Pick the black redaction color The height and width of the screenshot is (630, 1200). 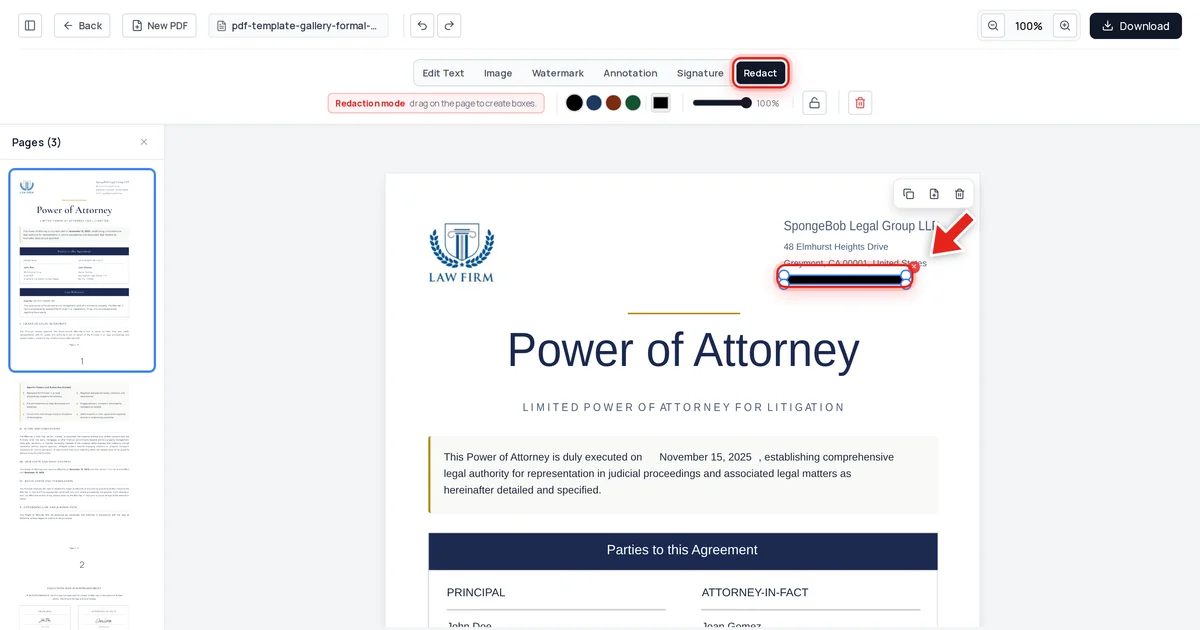(x=574, y=103)
